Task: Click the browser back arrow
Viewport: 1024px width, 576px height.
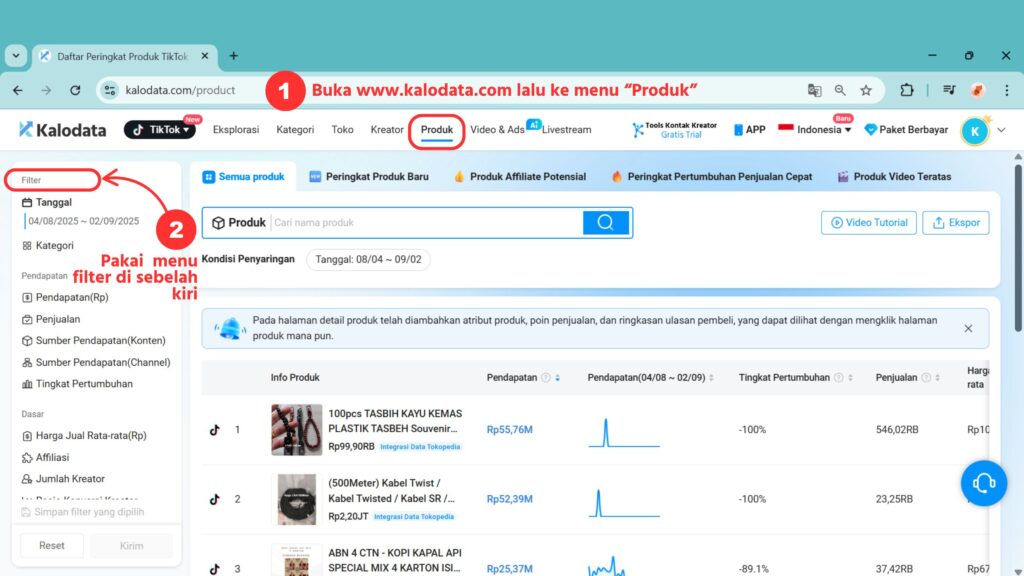Action: (x=18, y=90)
